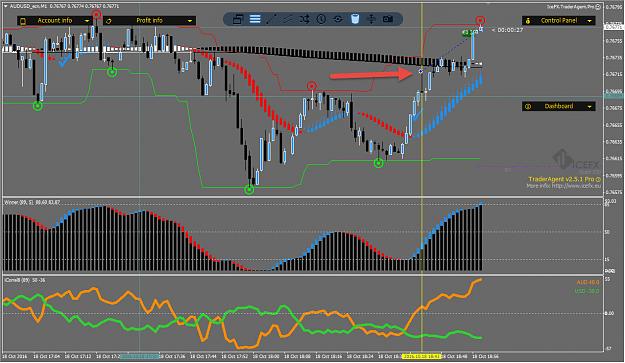Image resolution: width=625 pixels, height=363 pixels.
Task: Click the circle-on-line toolbar icon
Action: (338, 19)
